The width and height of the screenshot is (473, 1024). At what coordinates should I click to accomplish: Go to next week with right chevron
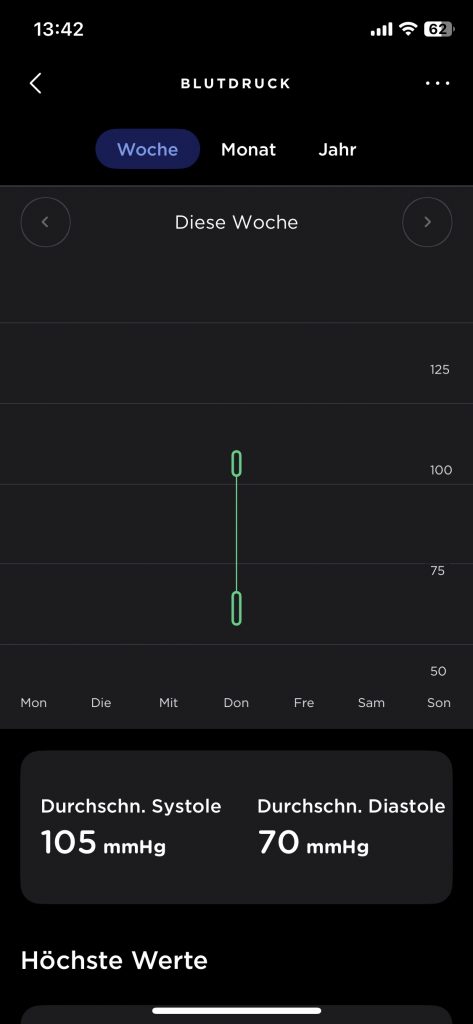point(427,222)
